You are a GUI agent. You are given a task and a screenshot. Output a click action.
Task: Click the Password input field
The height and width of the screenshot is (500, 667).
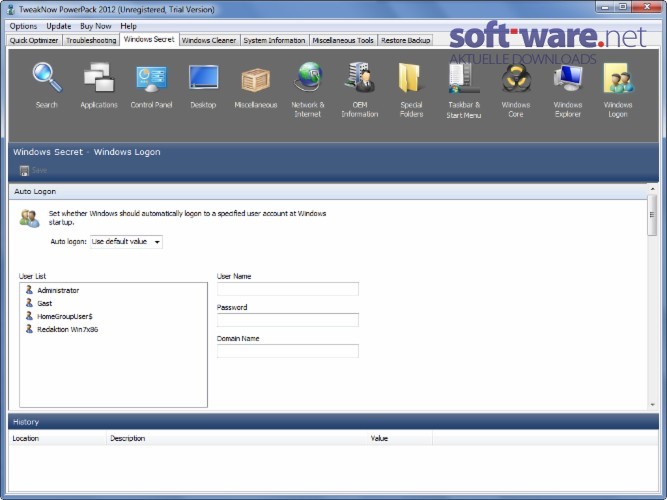coord(288,320)
